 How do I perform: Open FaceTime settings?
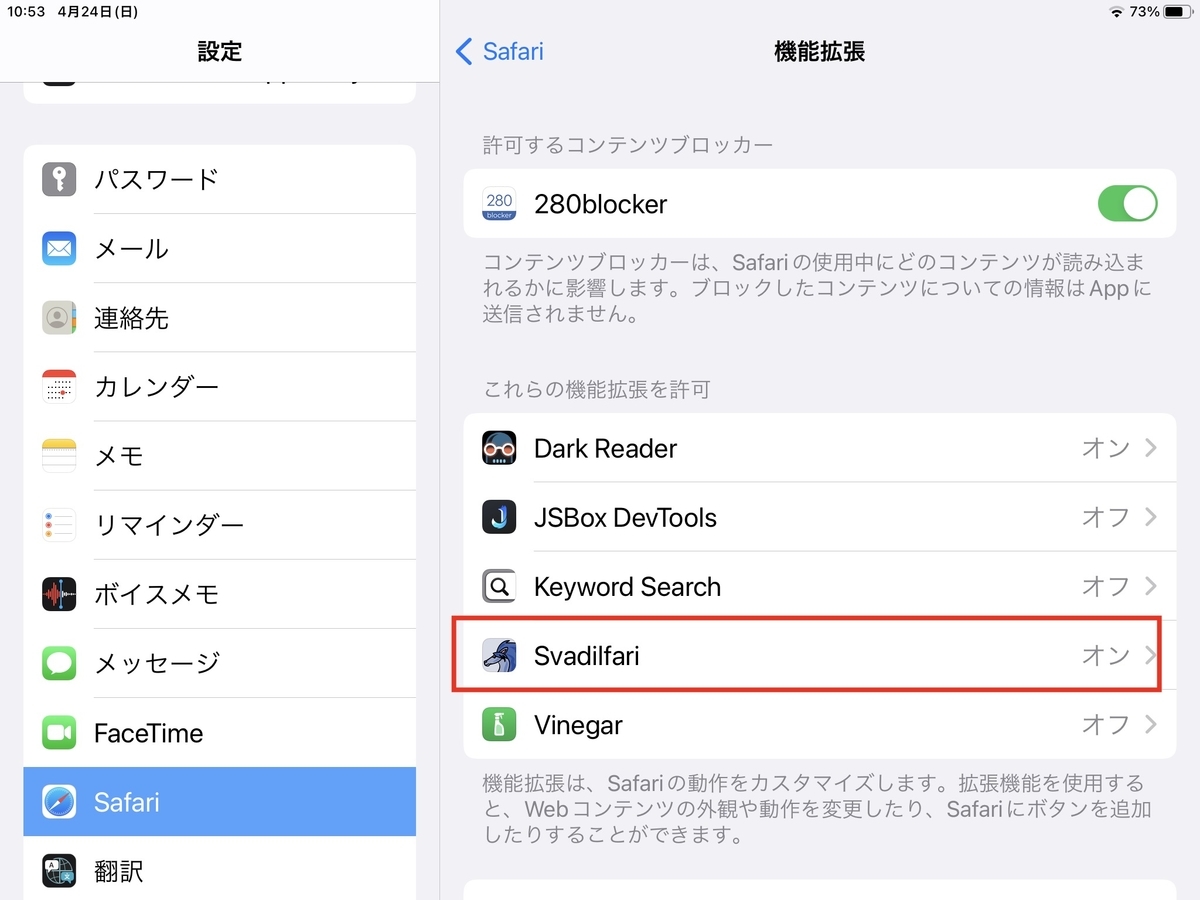pos(220,733)
